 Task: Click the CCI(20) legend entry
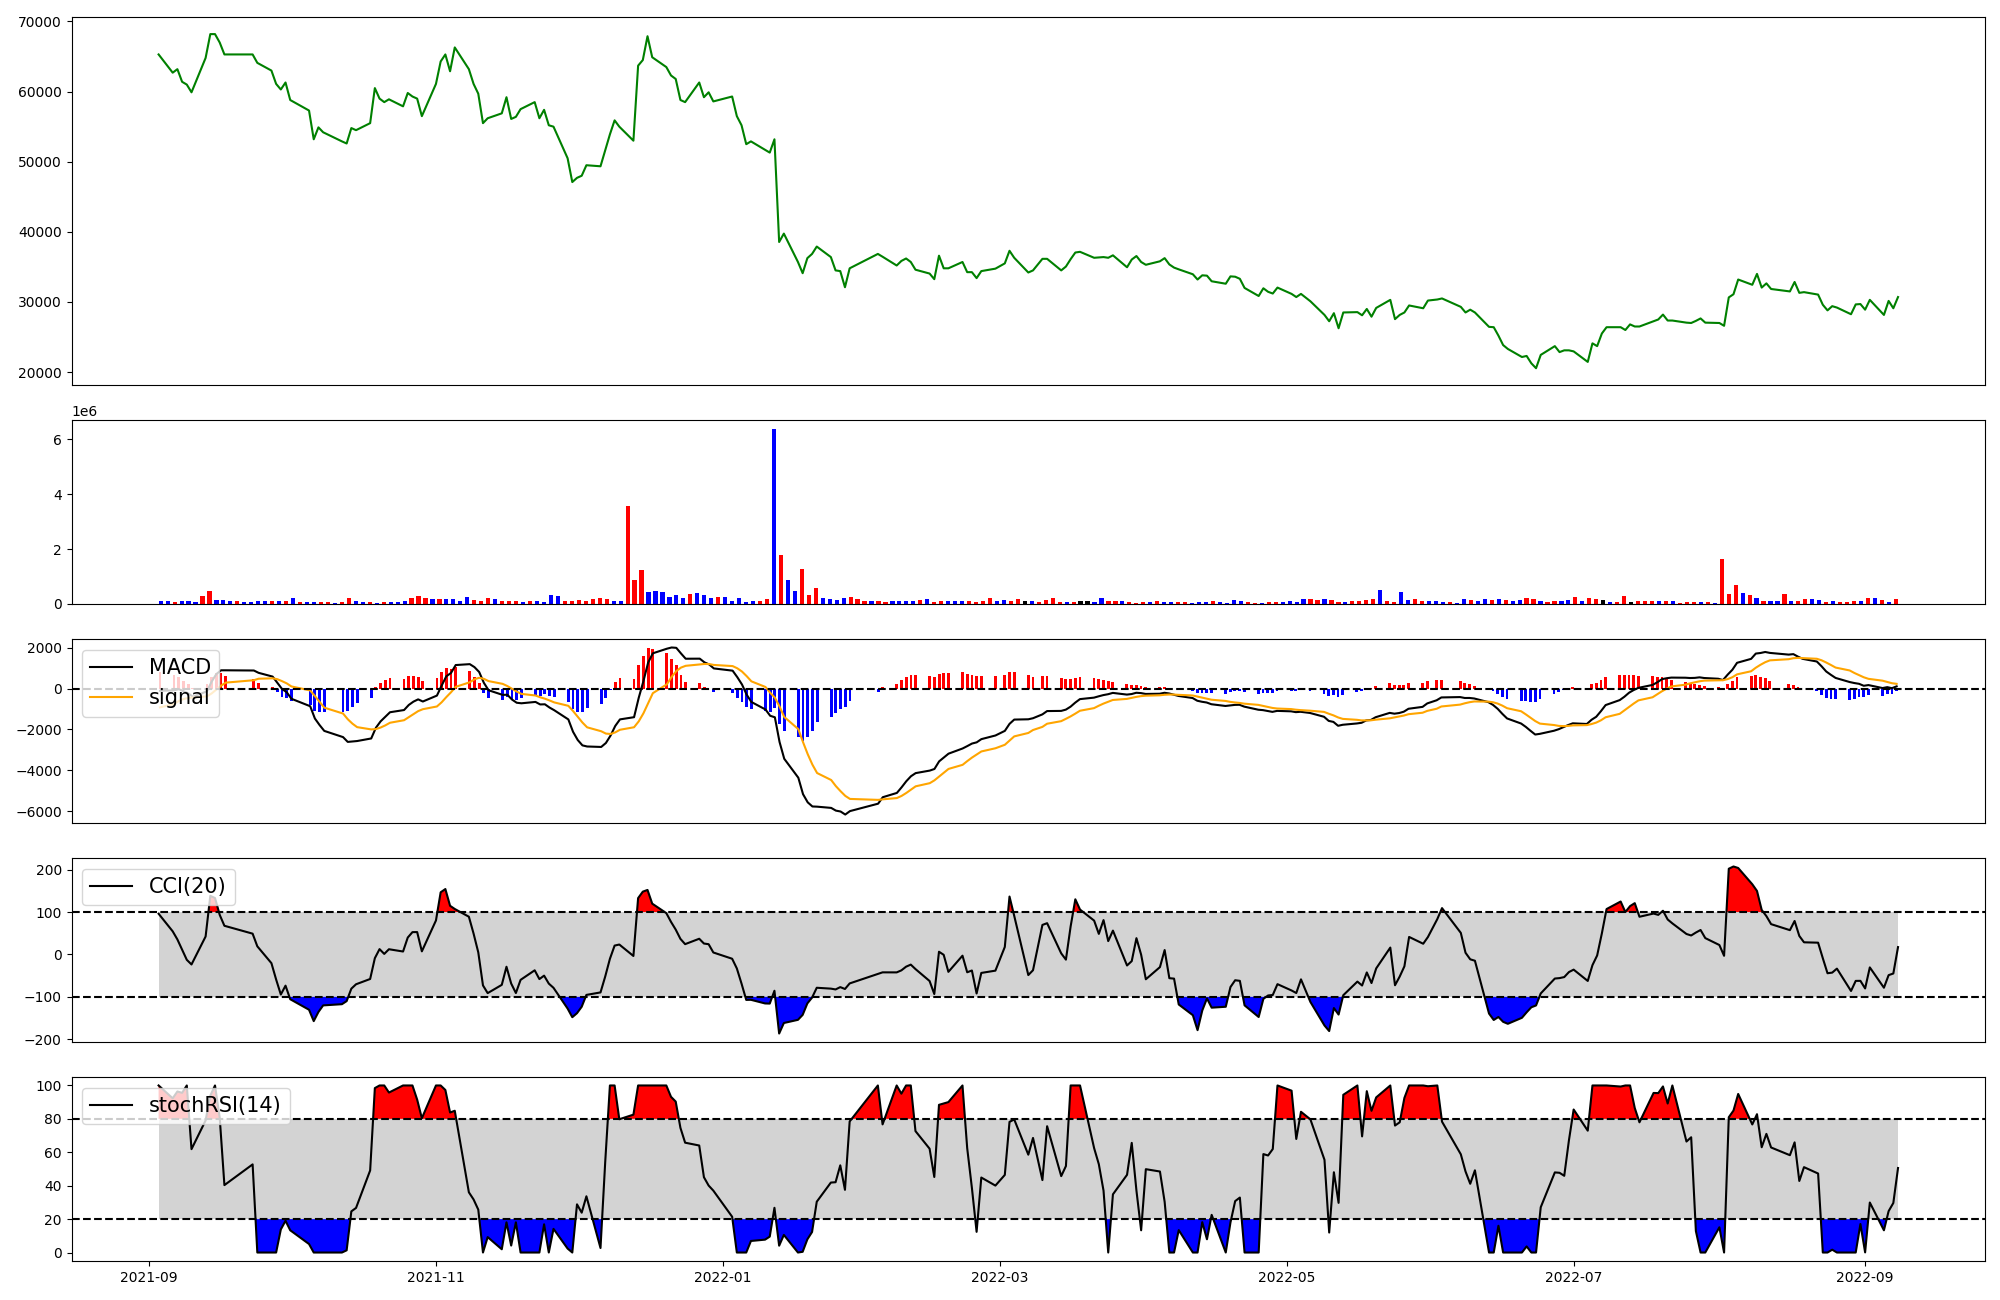(186, 886)
